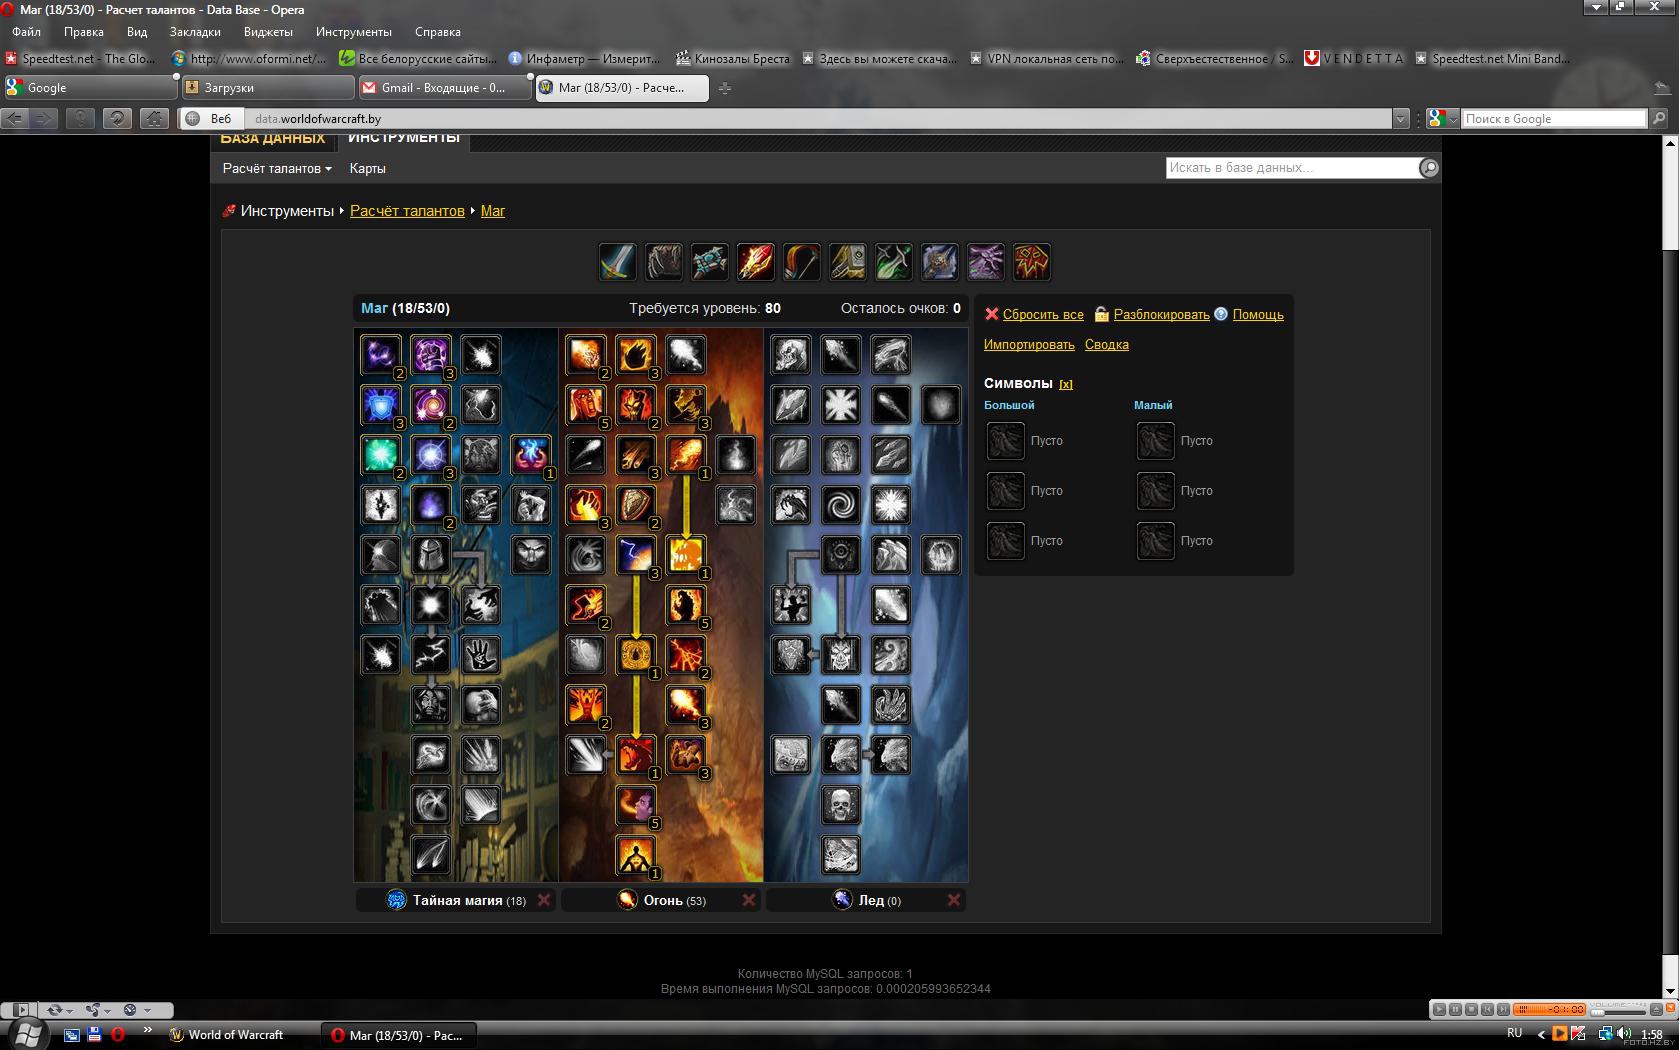Open the Карты link
The image size is (1680, 1050).
[x=368, y=168]
